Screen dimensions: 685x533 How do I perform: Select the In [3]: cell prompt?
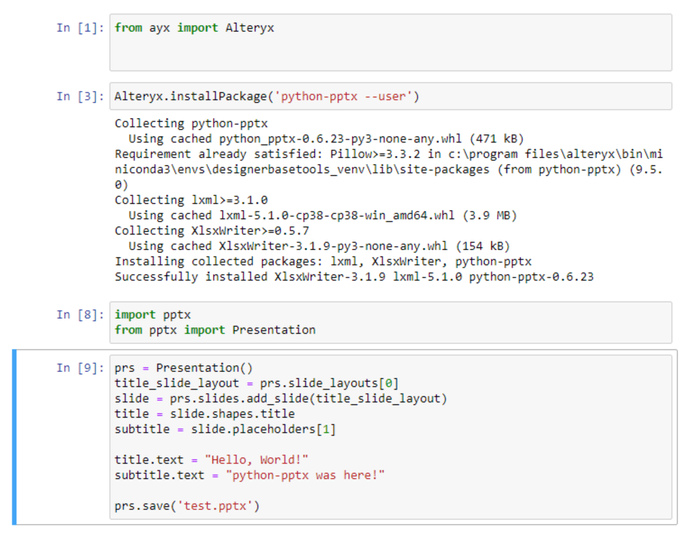click(80, 97)
